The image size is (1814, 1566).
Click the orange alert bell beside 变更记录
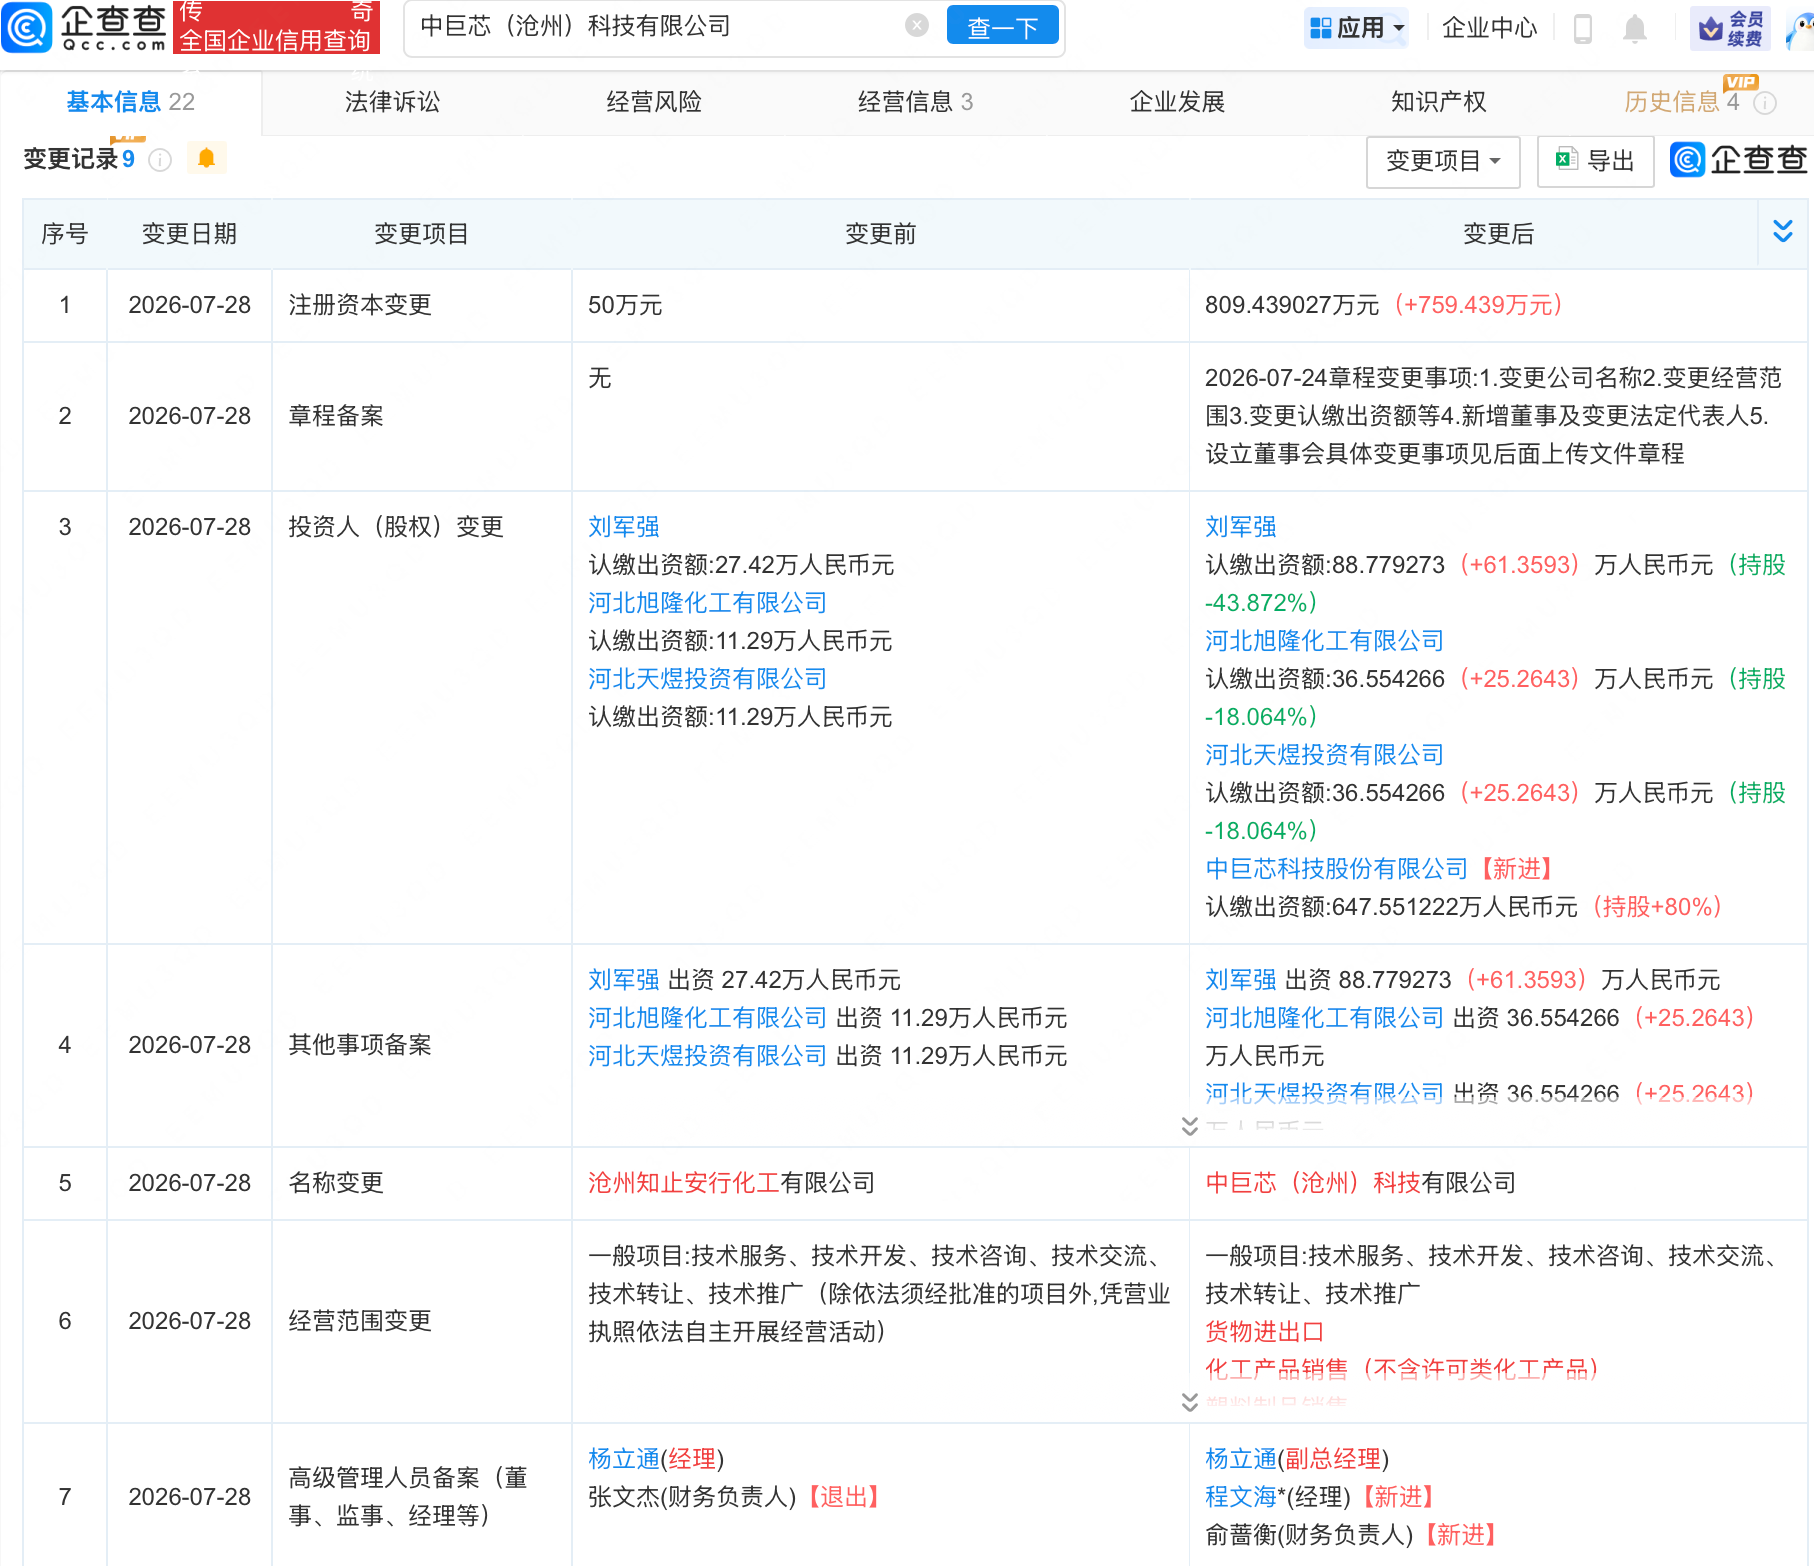tap(206, 159)
